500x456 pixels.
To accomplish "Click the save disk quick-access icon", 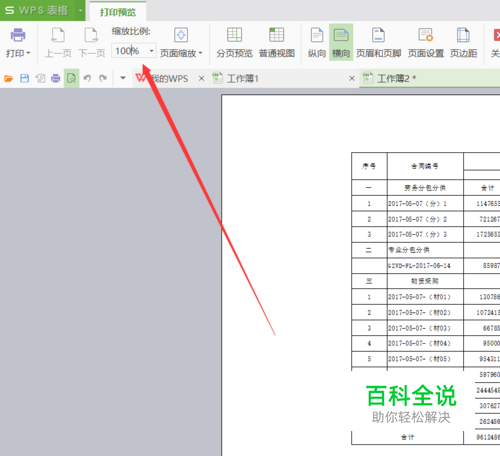I will [x=24, y=79].
